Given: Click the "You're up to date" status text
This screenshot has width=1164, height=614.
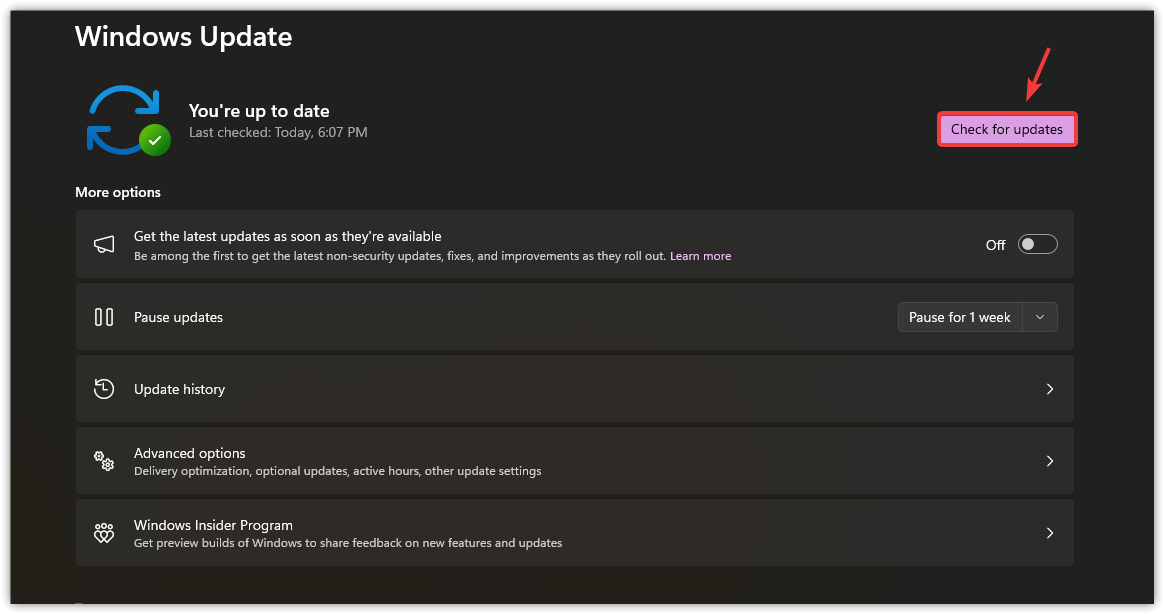Looking at the screenshot, I should [259, 111].
